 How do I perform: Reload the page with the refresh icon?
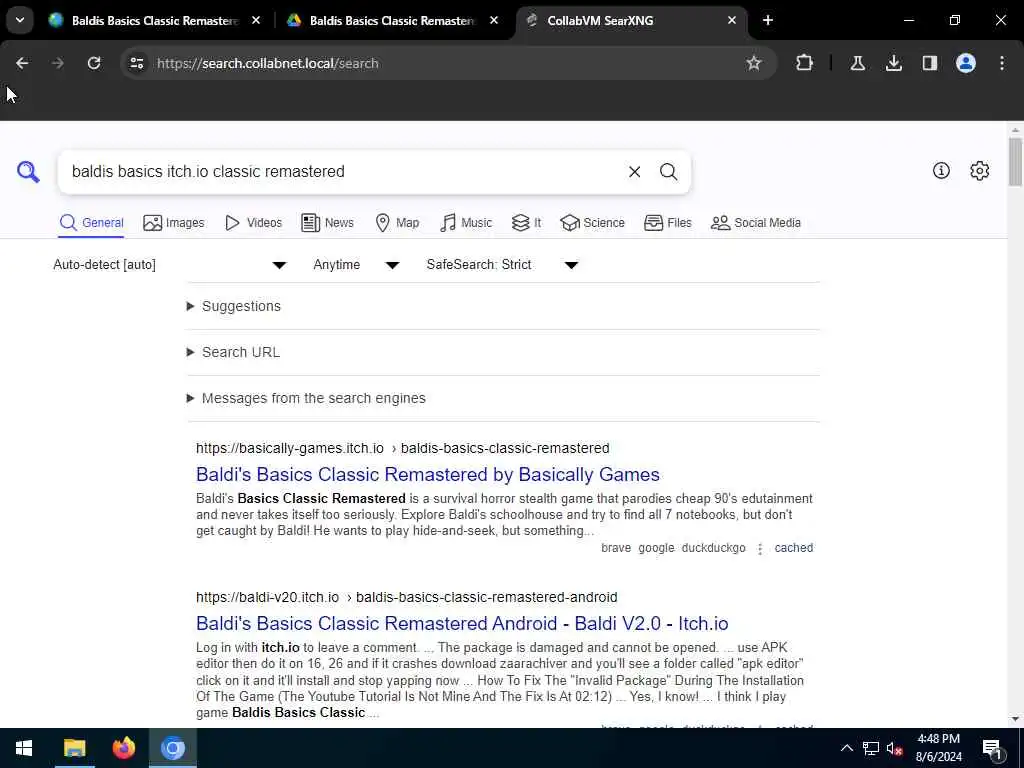click(x=94, y=63)
